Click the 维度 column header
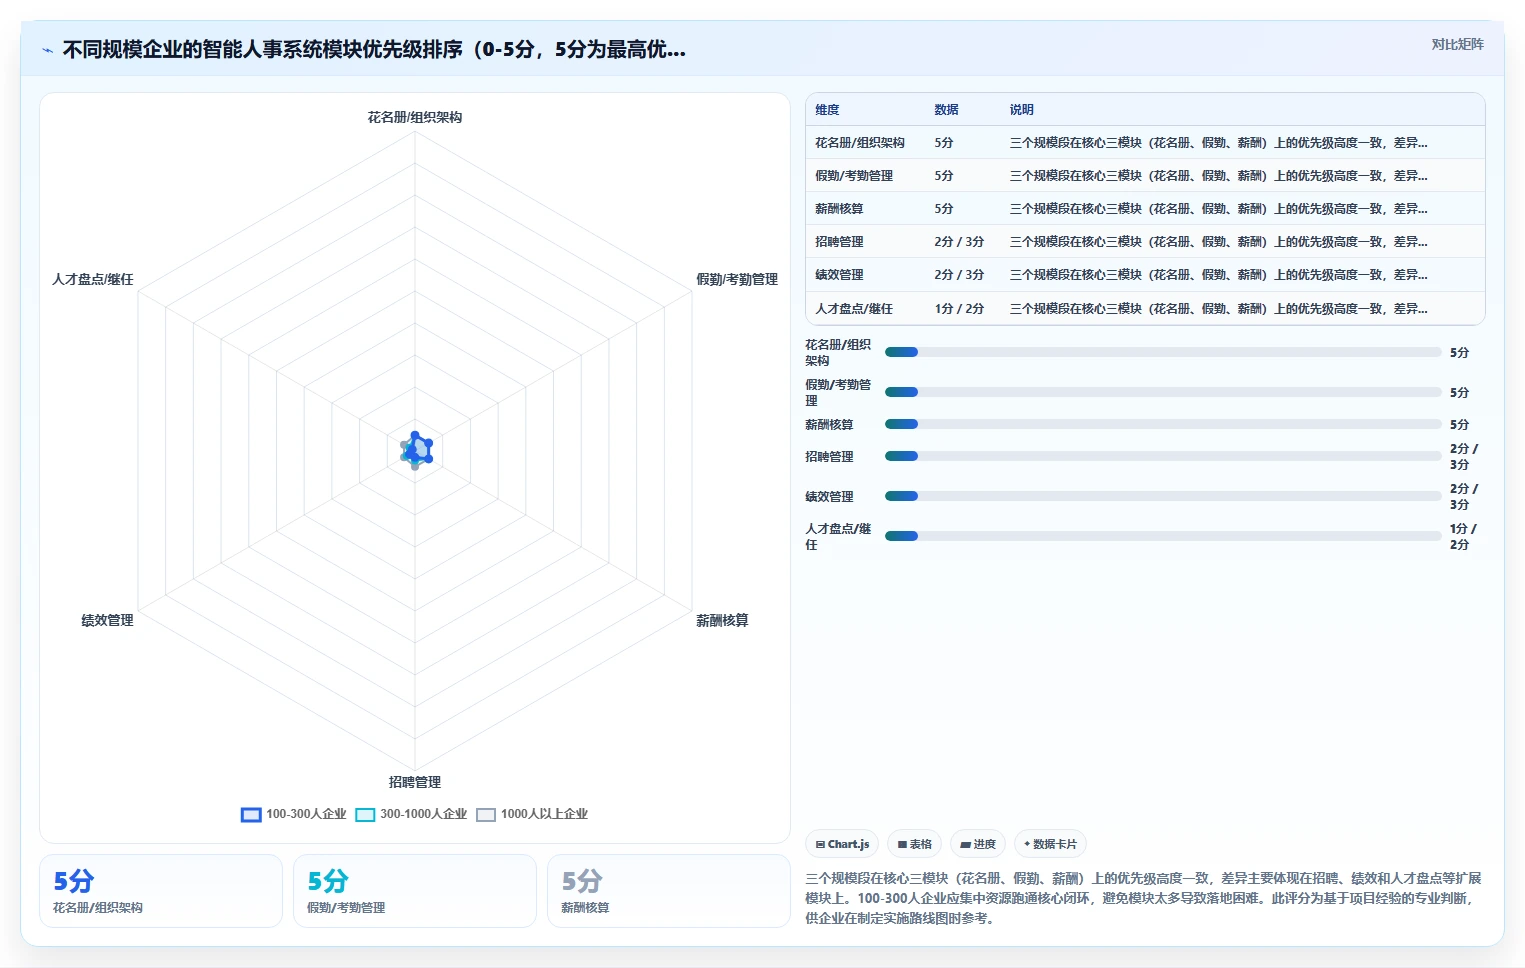 pos(827,110)
